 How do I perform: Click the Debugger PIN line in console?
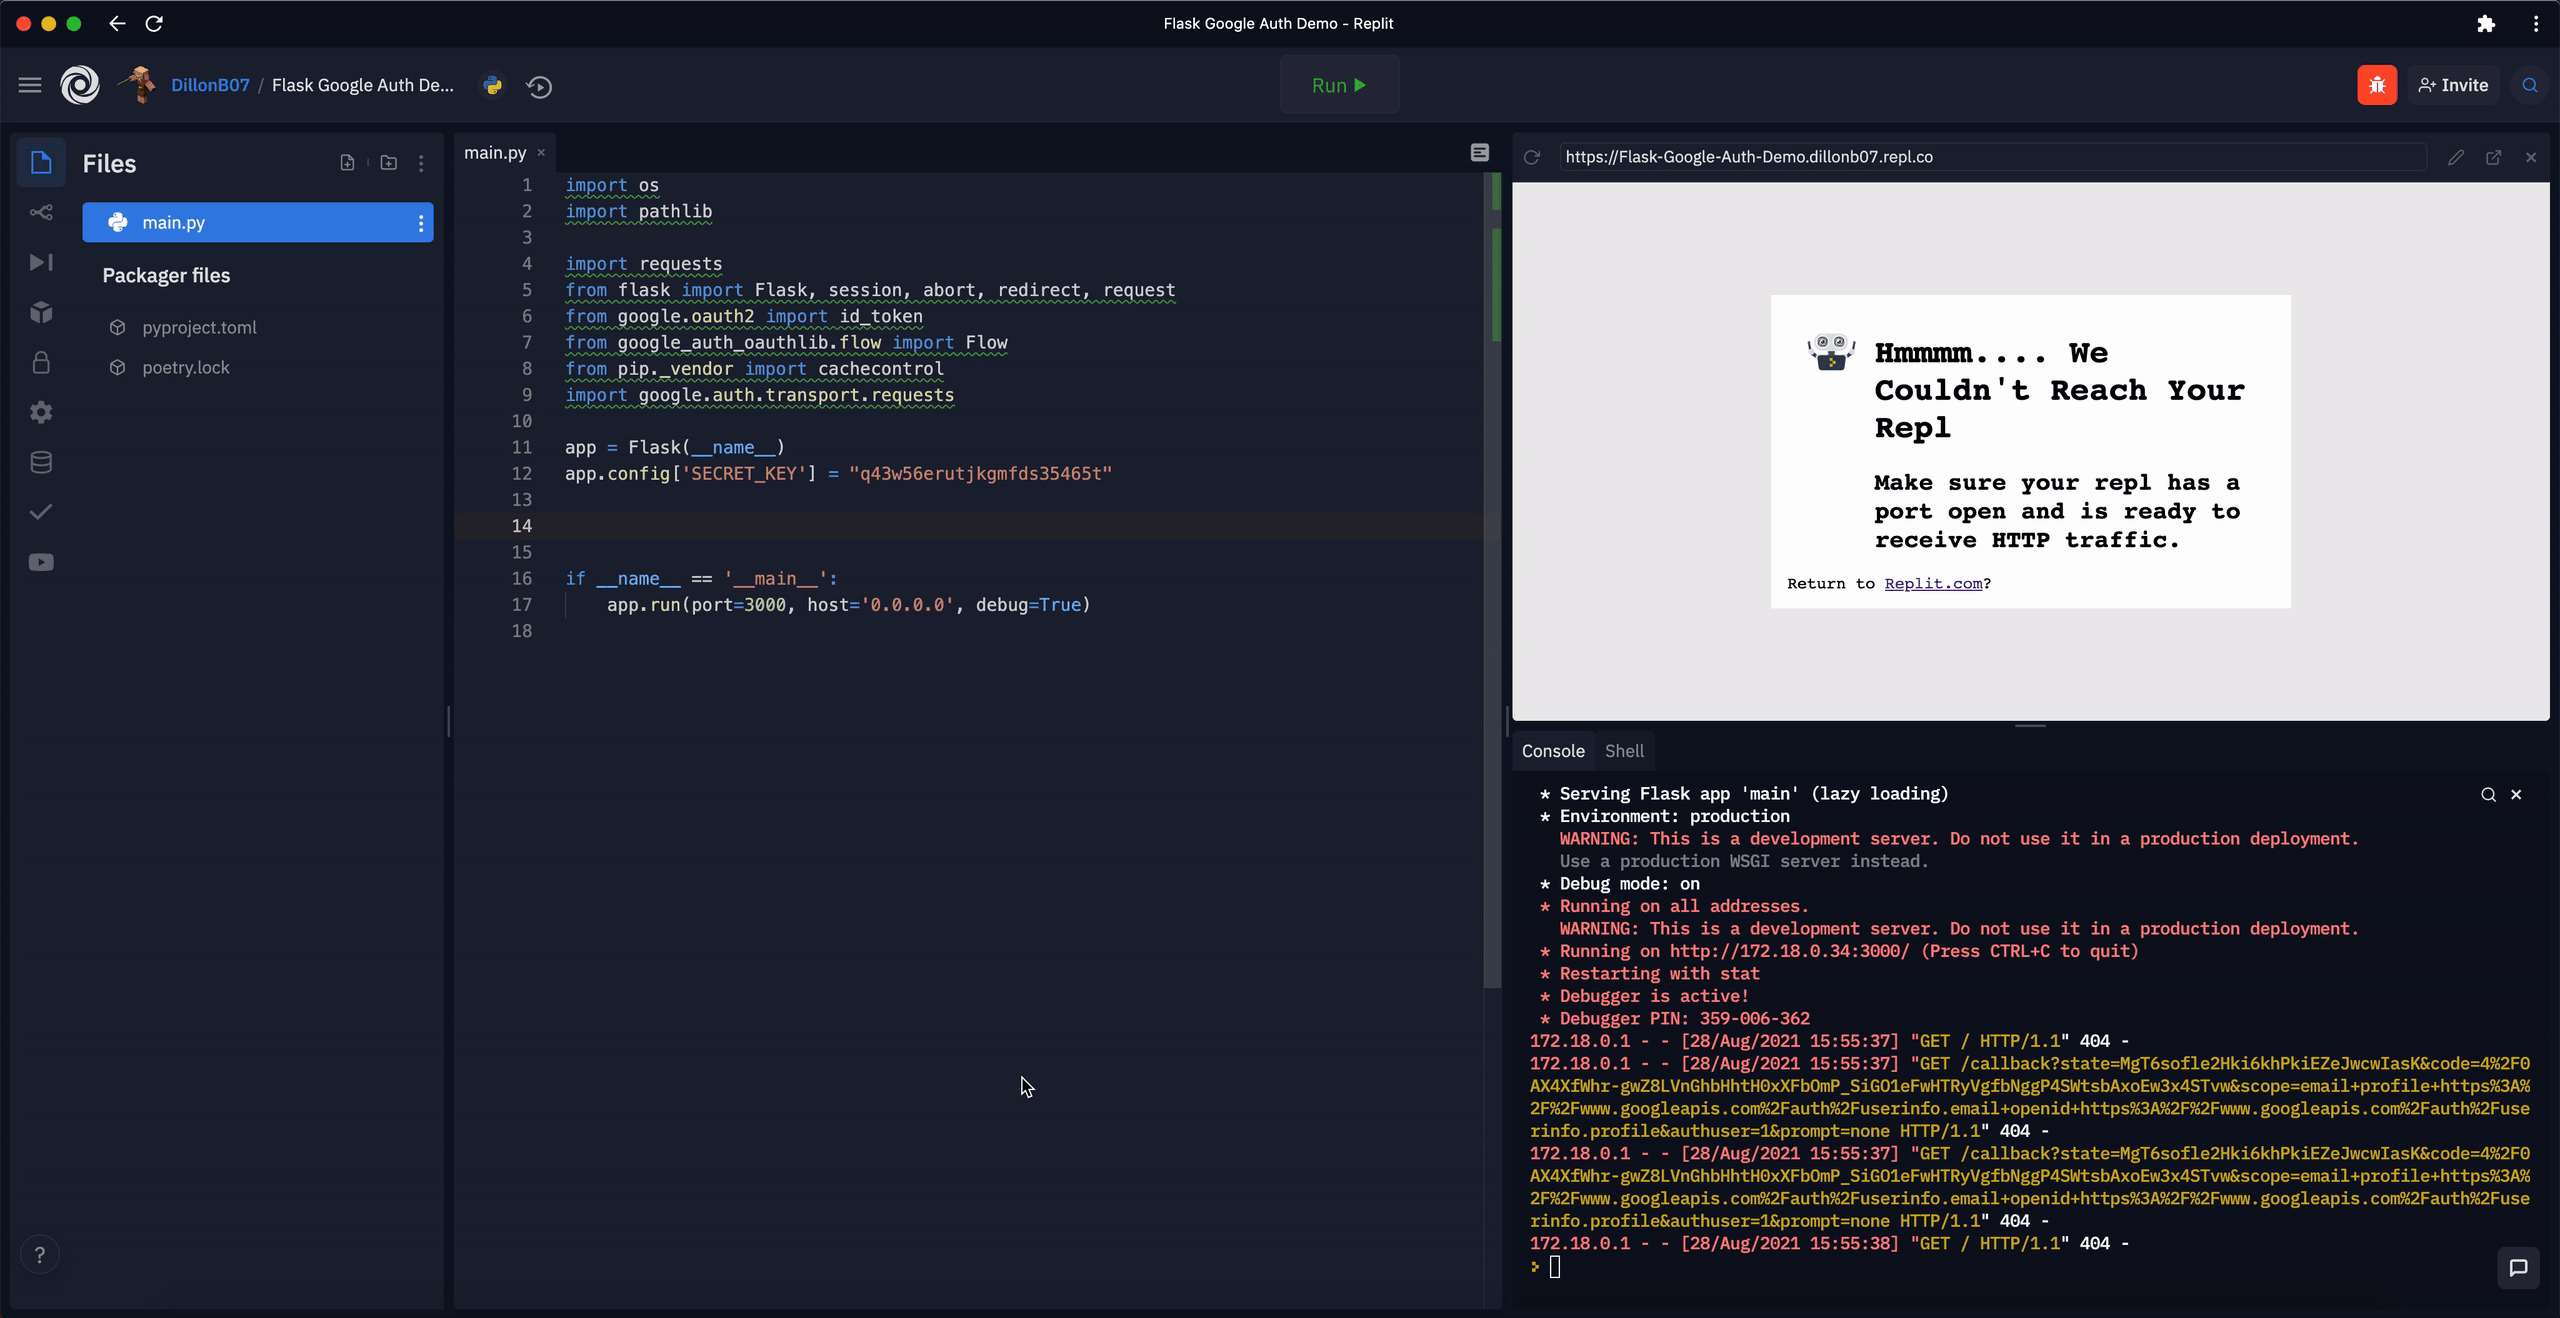1675,1018
